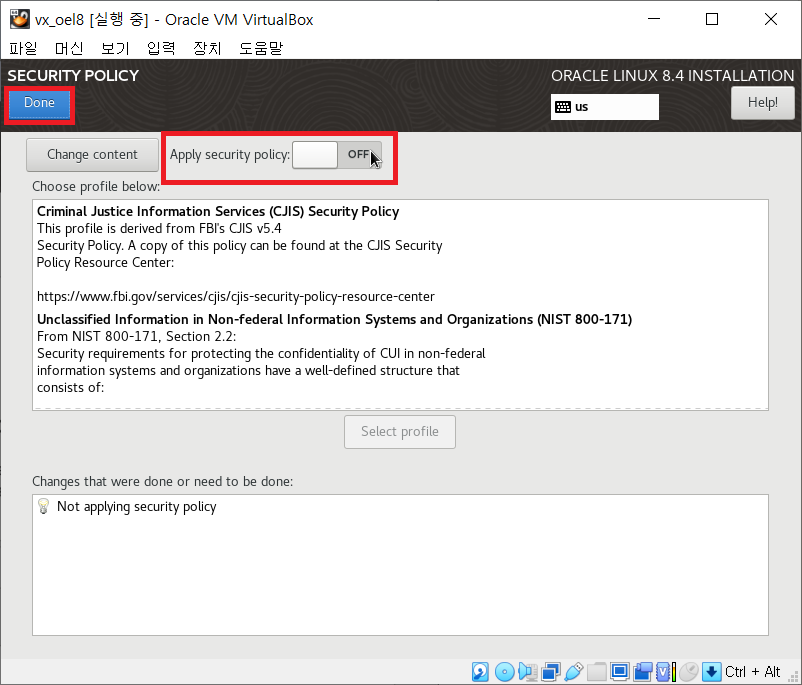Click ORACLE LINUX 8.4 INSTALLATION title
Screen dimensions: 802x685
point(673,76)
